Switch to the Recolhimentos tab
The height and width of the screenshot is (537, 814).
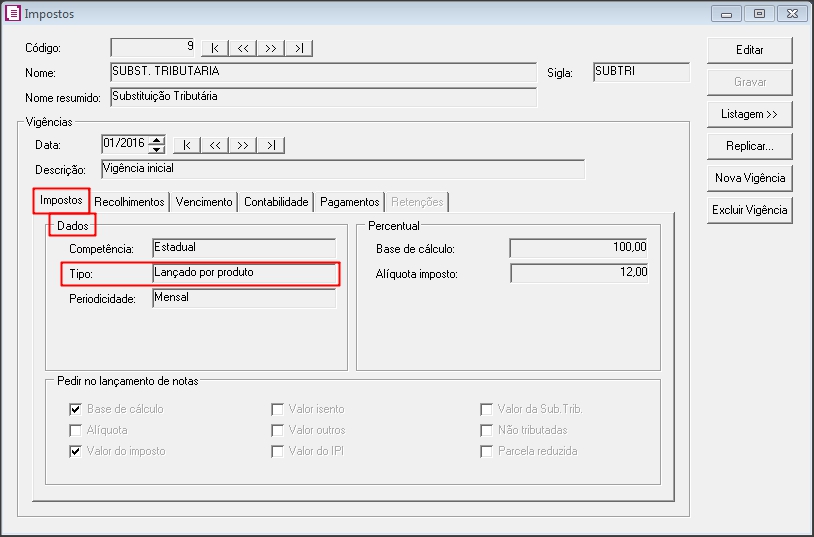pos(129,202)
